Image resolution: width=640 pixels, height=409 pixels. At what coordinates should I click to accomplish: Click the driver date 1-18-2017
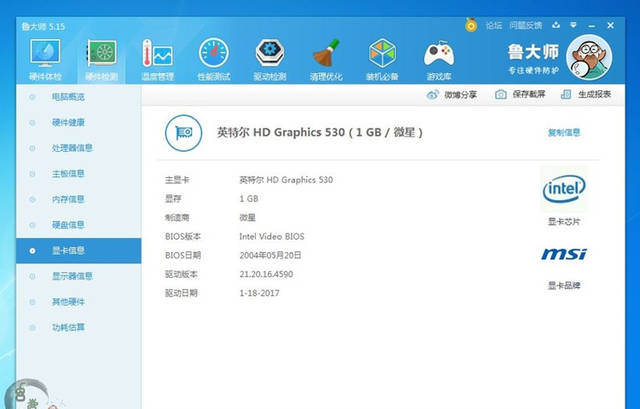259,293
